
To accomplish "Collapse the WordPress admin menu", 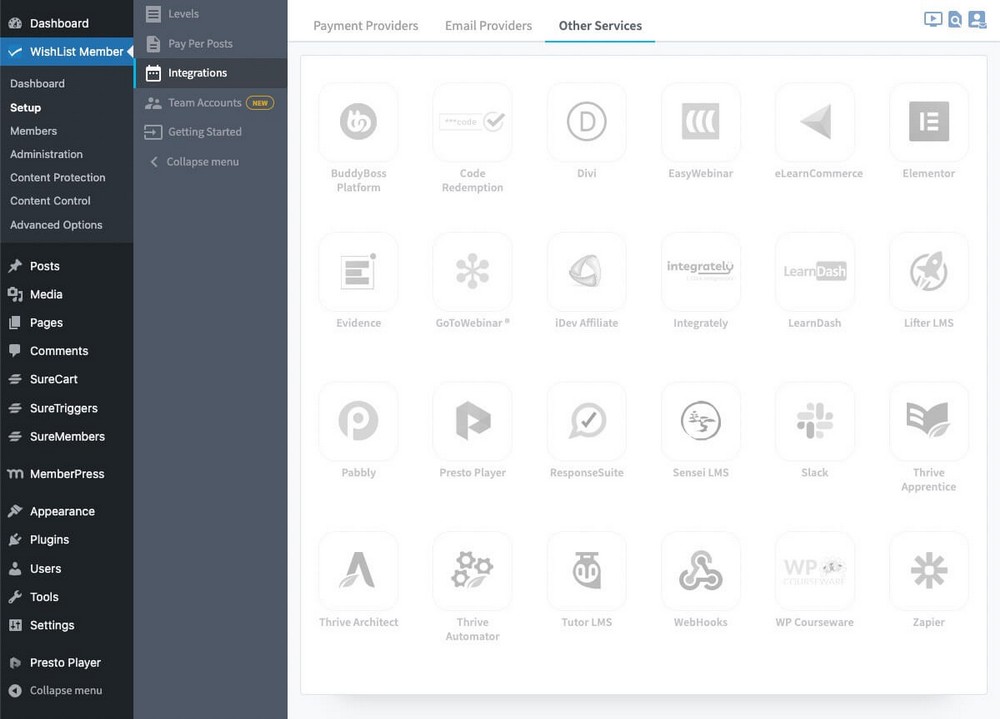I will (66, 690).
